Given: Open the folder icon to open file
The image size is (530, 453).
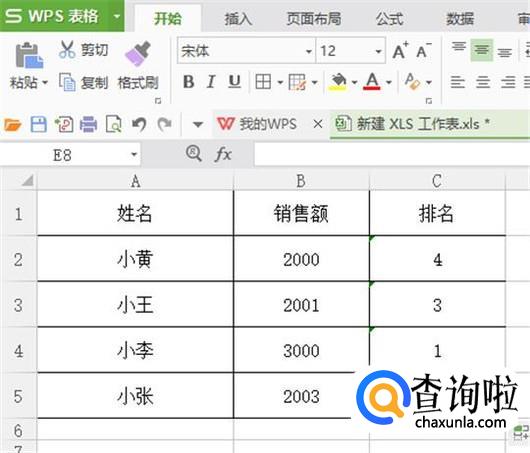Looking at the screenshot, I should coord(13,125).
